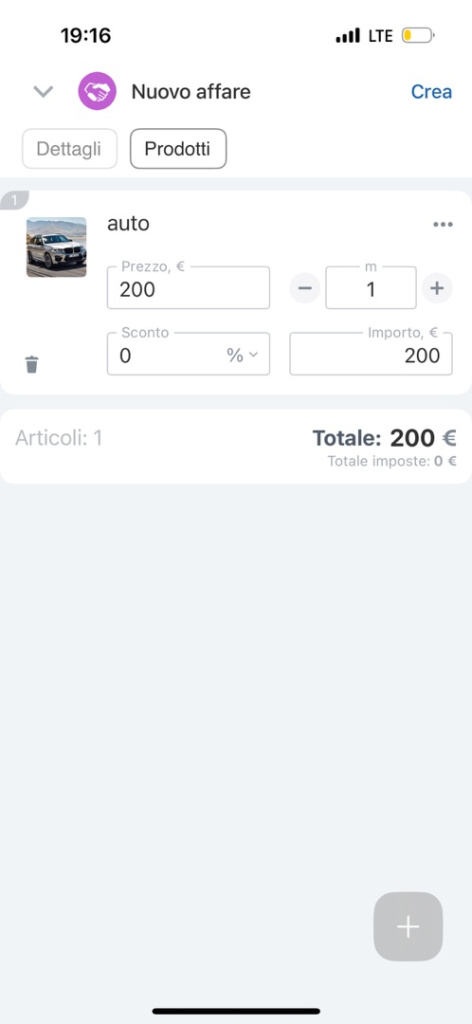472x1024 pixels.
Task: Open the three-dots menu for auto
Action: [443, 225]
